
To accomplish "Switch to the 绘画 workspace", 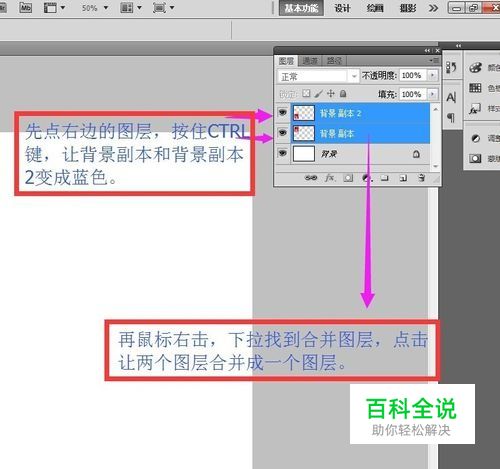I will coord(375,8).
